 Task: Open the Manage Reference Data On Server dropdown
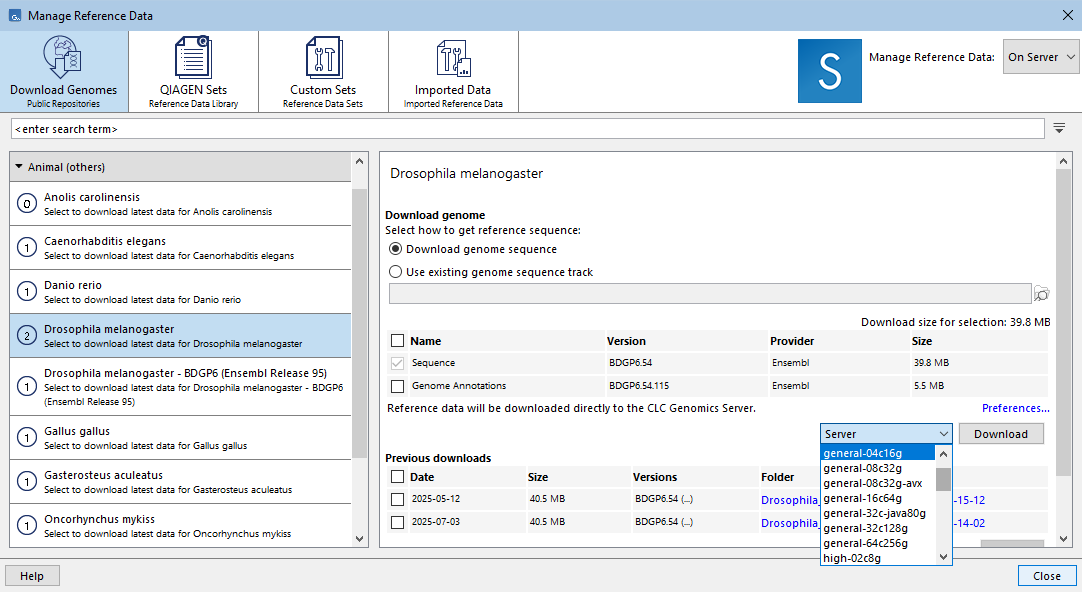coord(1040,57)
